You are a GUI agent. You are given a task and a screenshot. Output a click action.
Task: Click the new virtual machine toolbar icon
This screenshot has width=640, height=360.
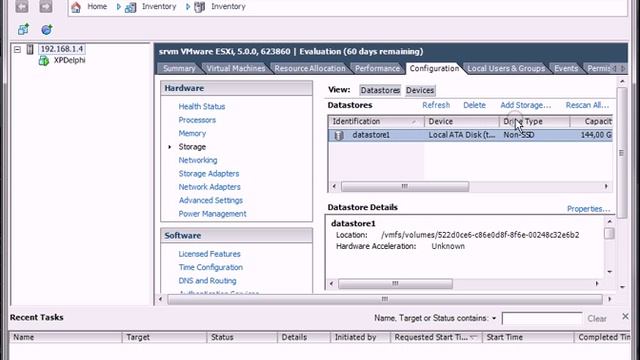(23, 29)
